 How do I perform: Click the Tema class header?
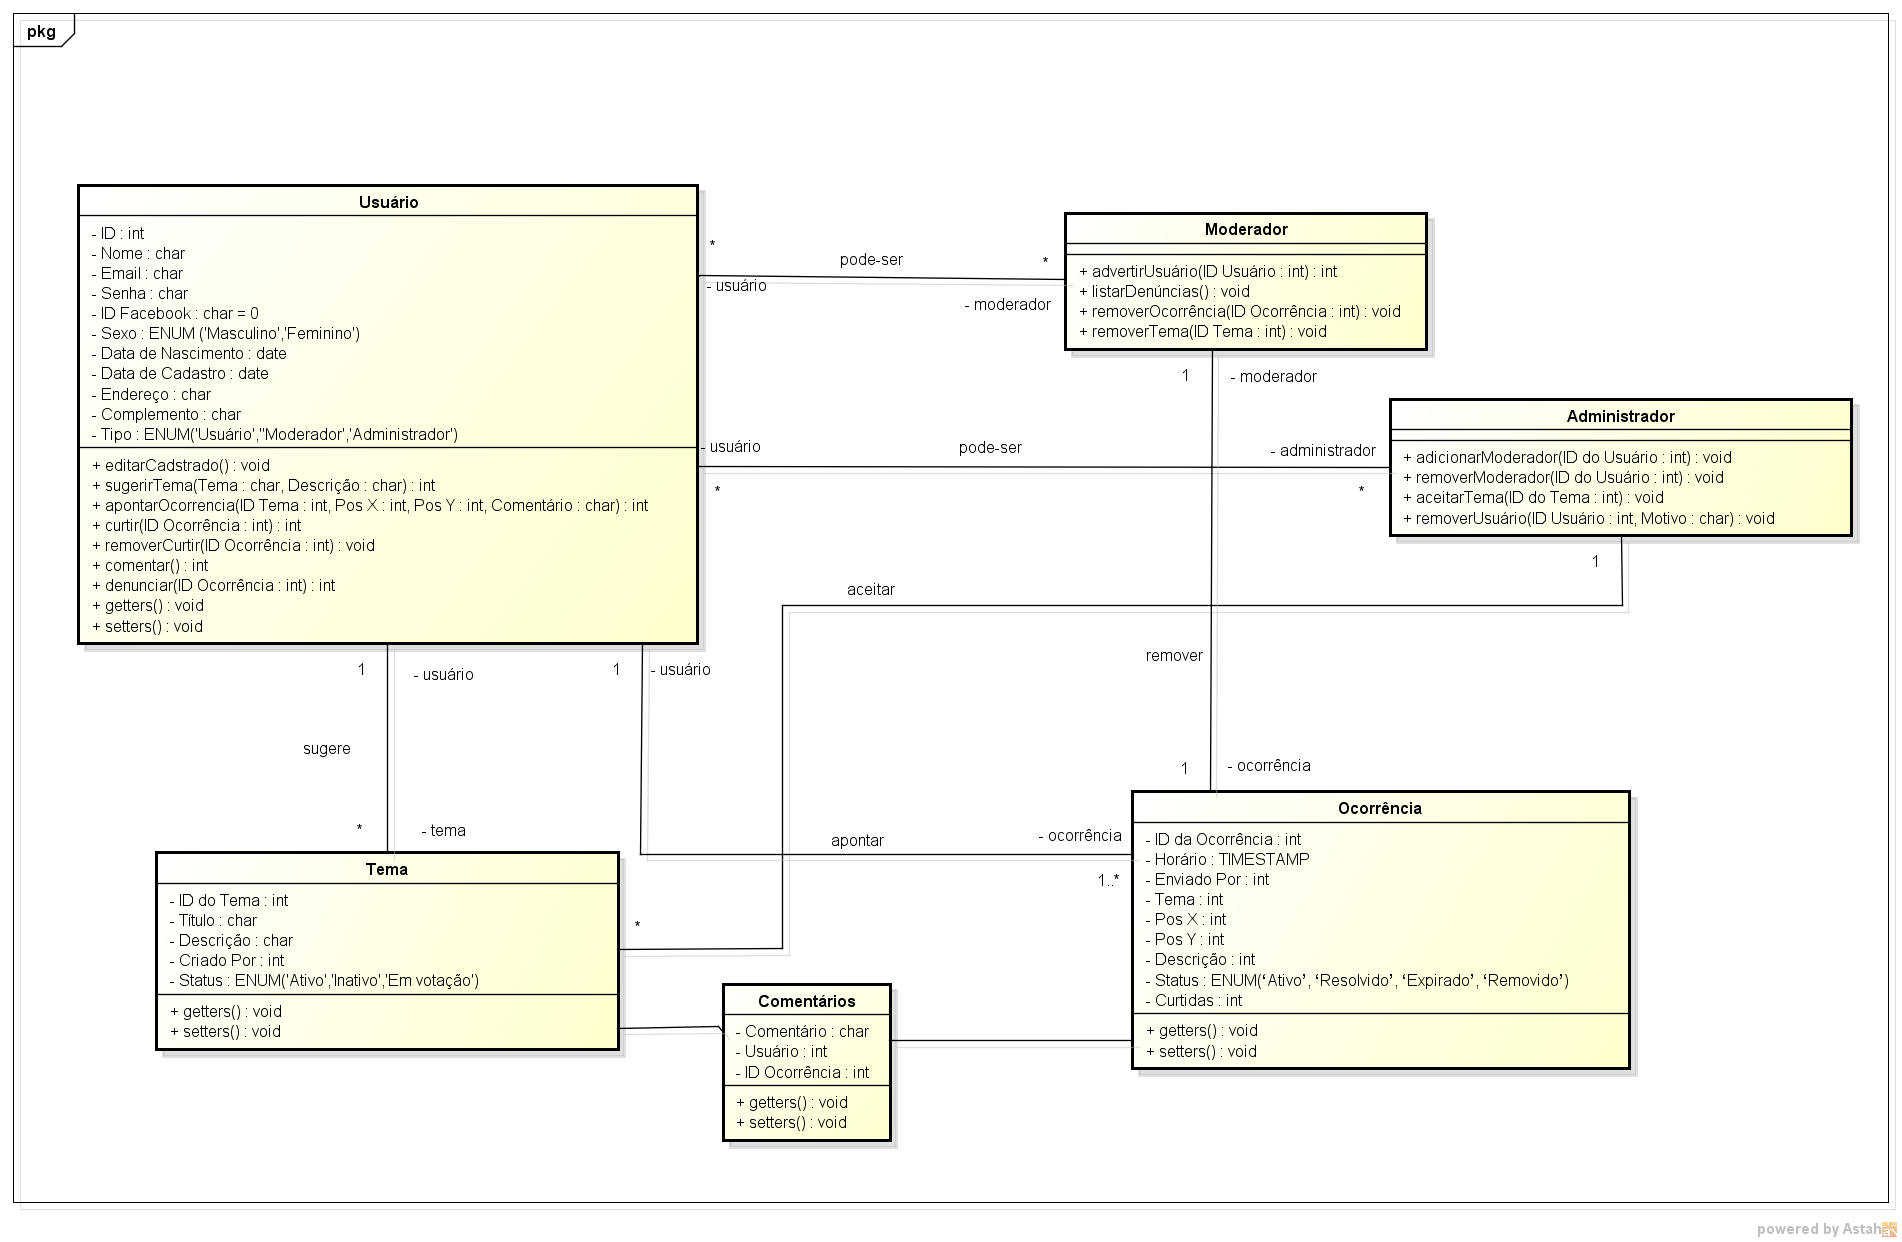pyautogui.click(x=386, y=869)
